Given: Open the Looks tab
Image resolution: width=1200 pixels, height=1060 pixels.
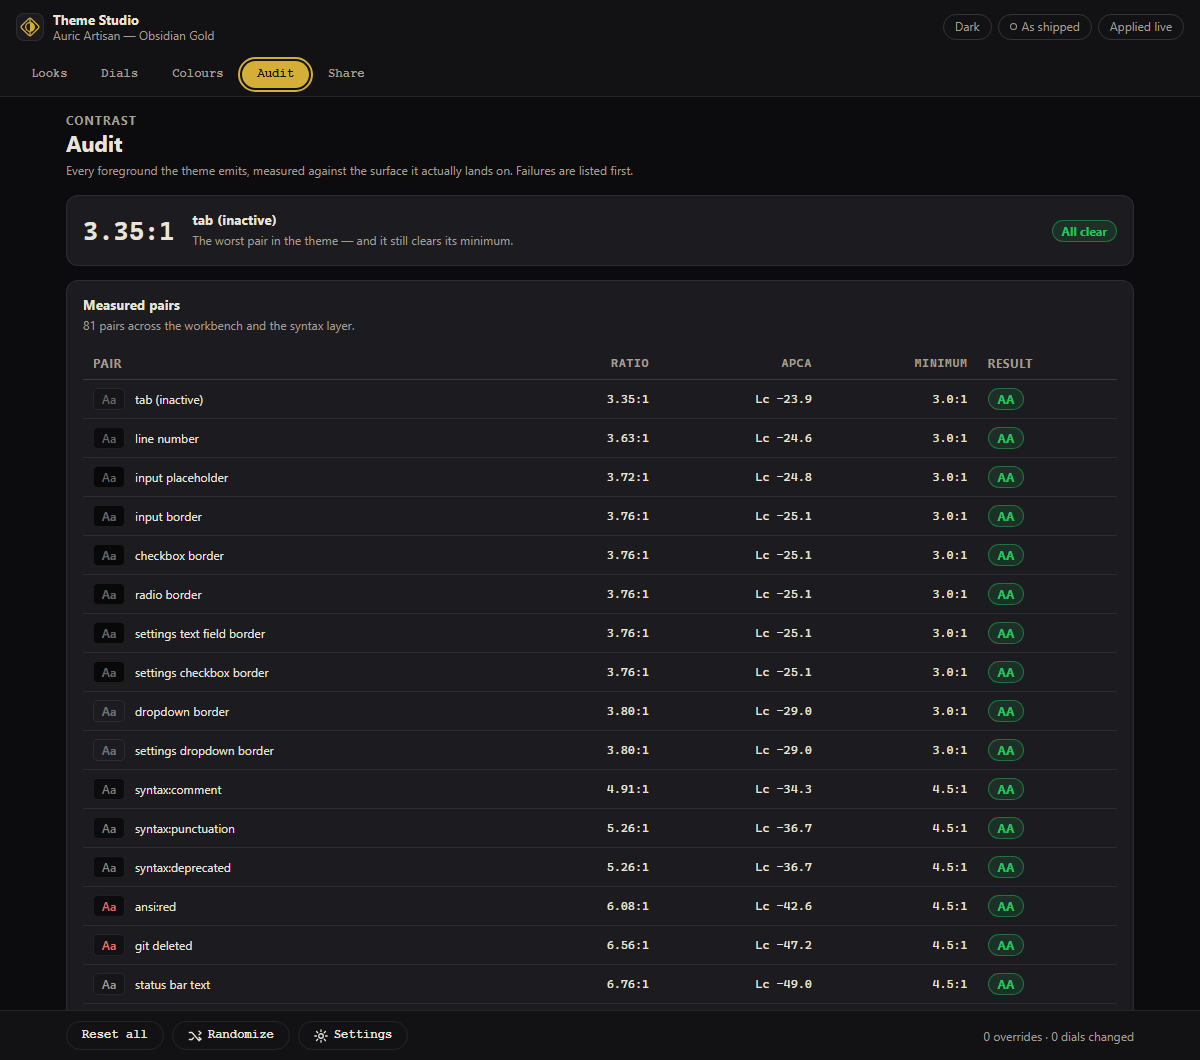Looking at the screenshot, I should pos(49,73).
